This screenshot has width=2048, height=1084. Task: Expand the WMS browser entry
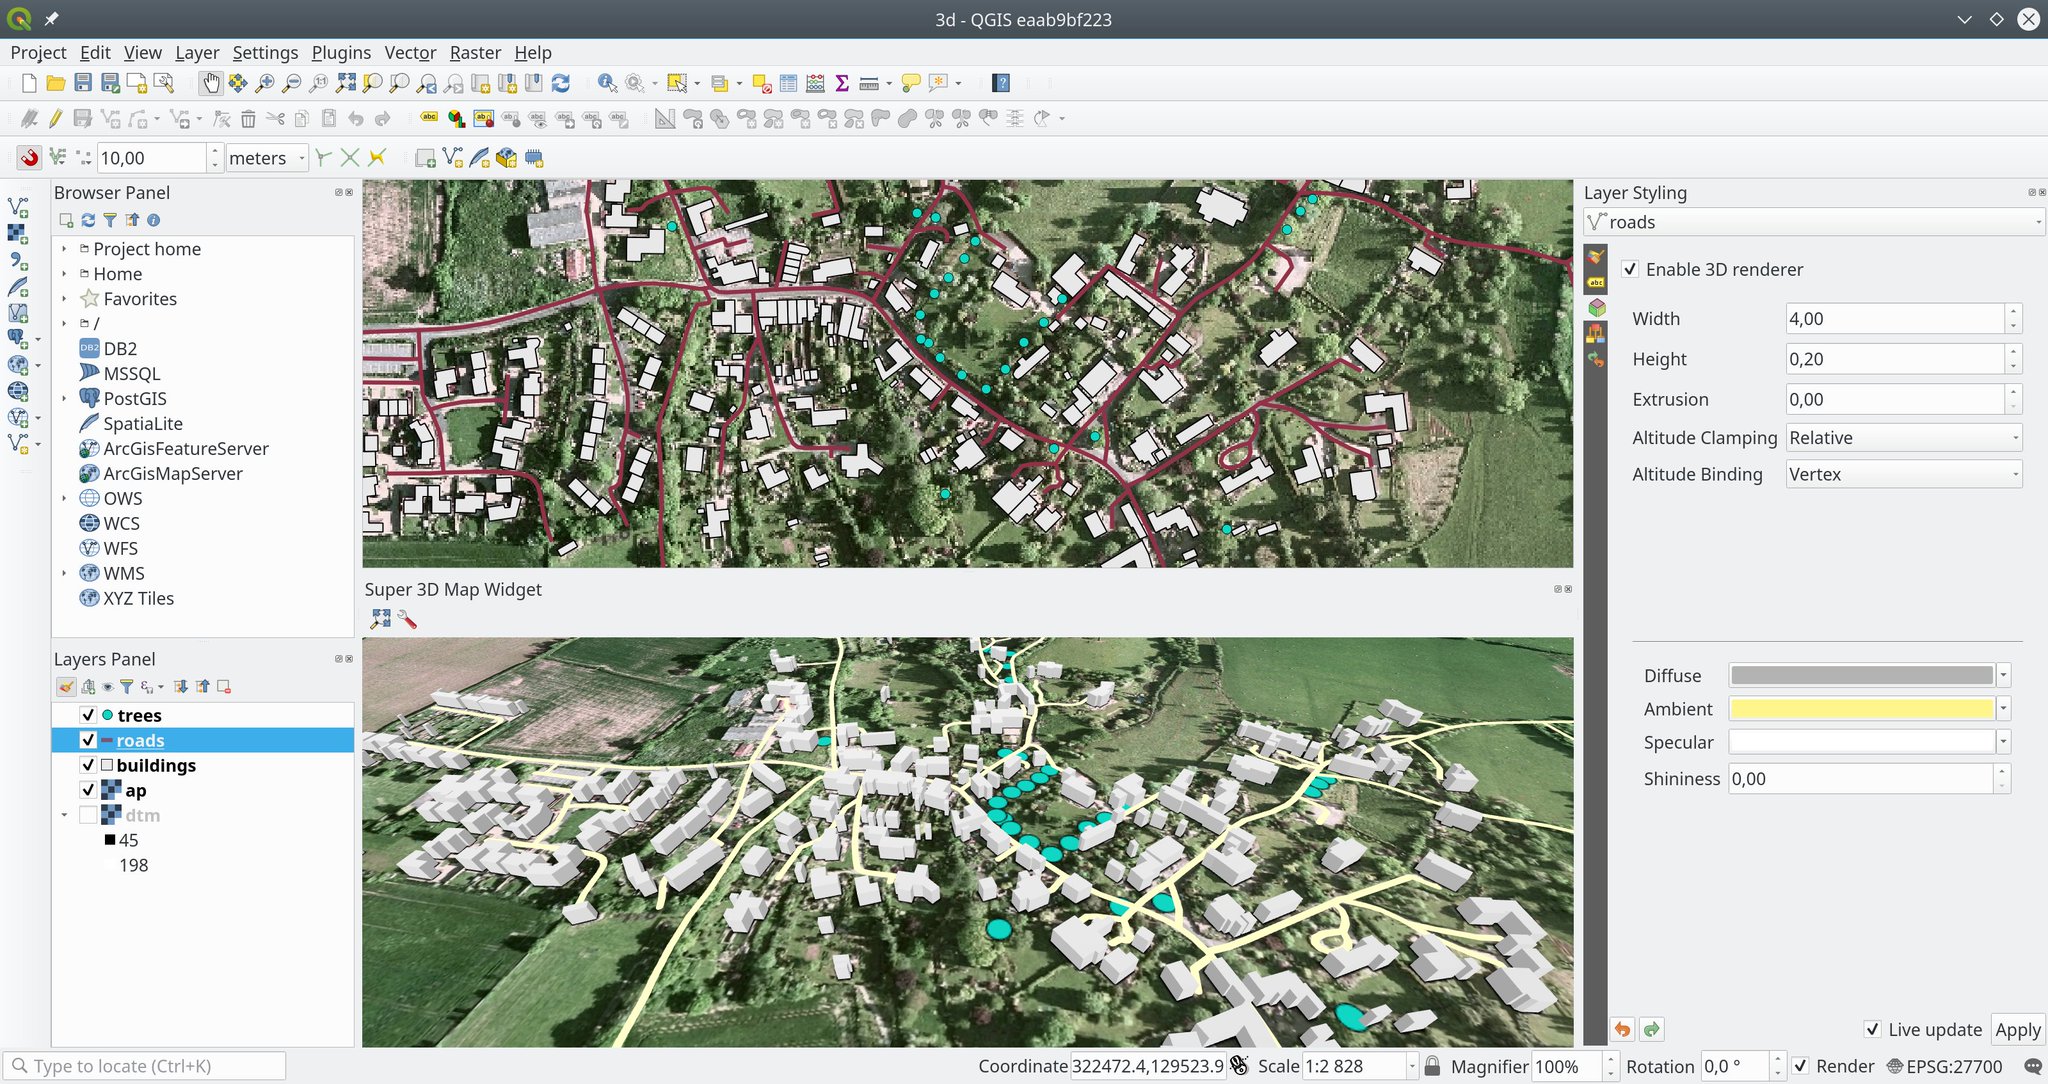(65, 573)
